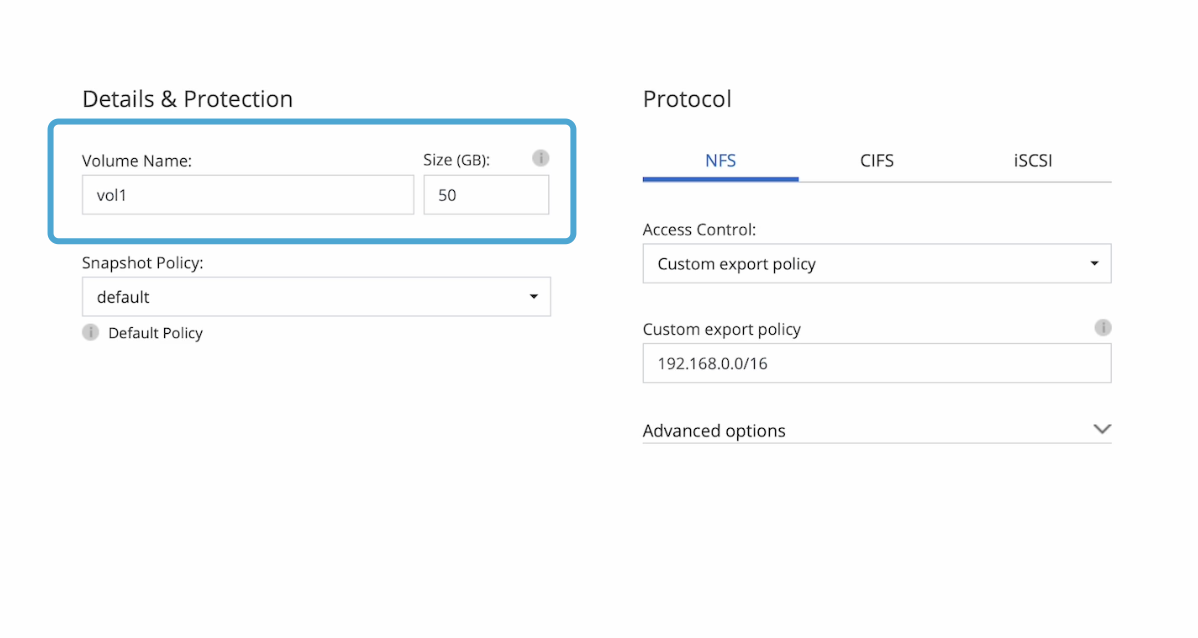The image size is (1198, 638).
Task: Switch to the iSCSI tab
Action: (1032, 160)
